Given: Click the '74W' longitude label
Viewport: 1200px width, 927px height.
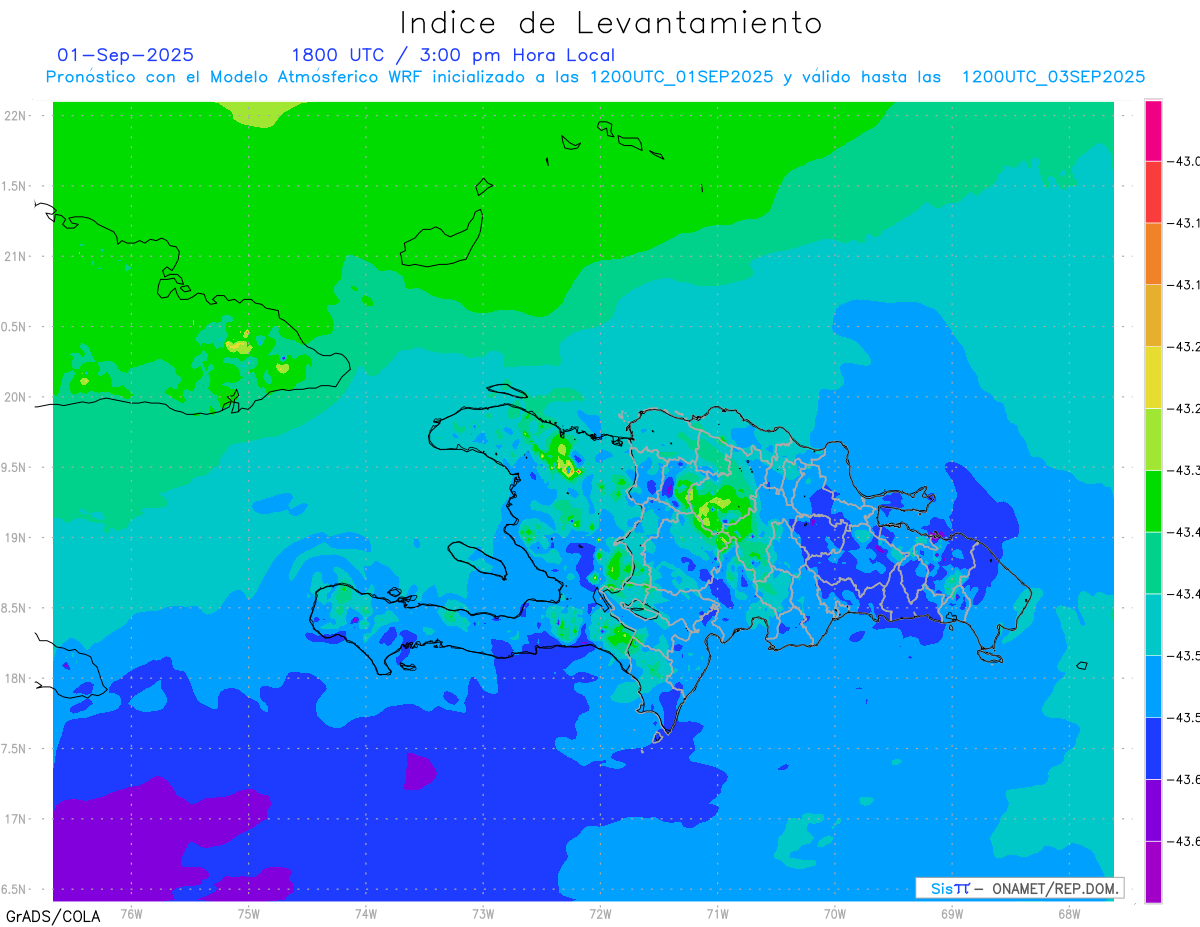Looking at the screenshot, I should pos(366,913).
